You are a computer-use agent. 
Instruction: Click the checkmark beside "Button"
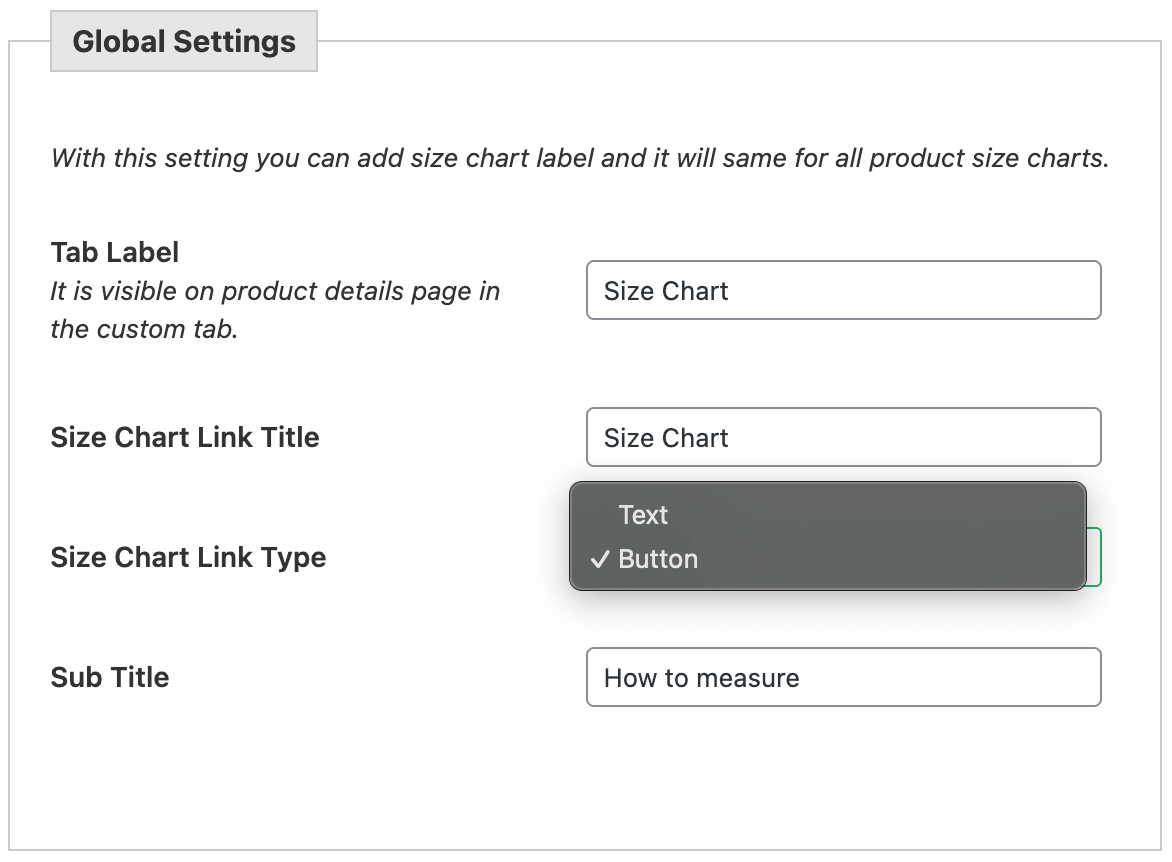[x=600, y=560]
